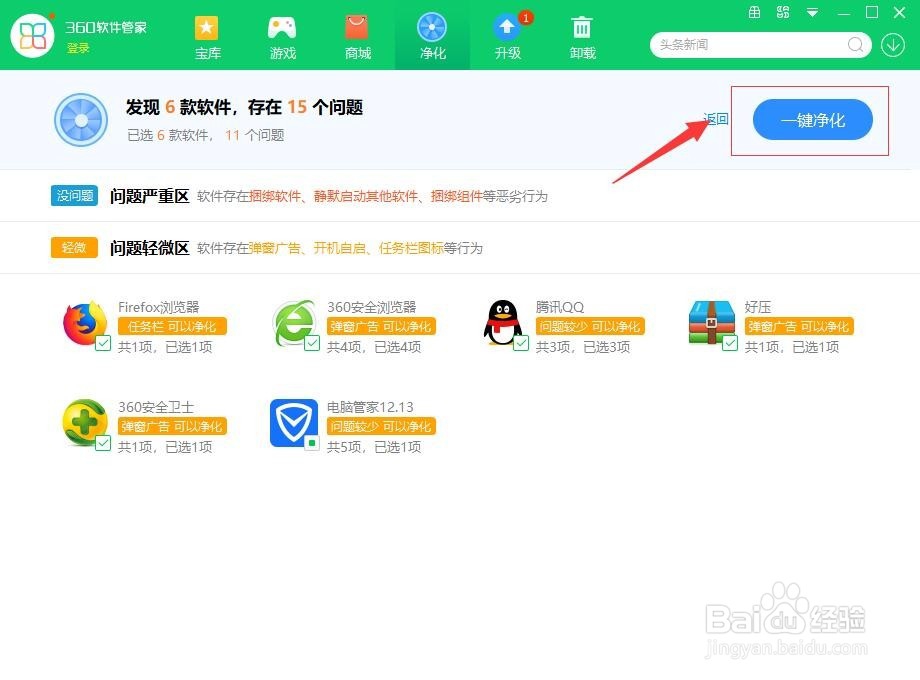Image resolution: width=920 pixels, height=680 pixels.
Task: Click the puzzle-piece plugin icon in titlebar
Action: tap(783, 13)
